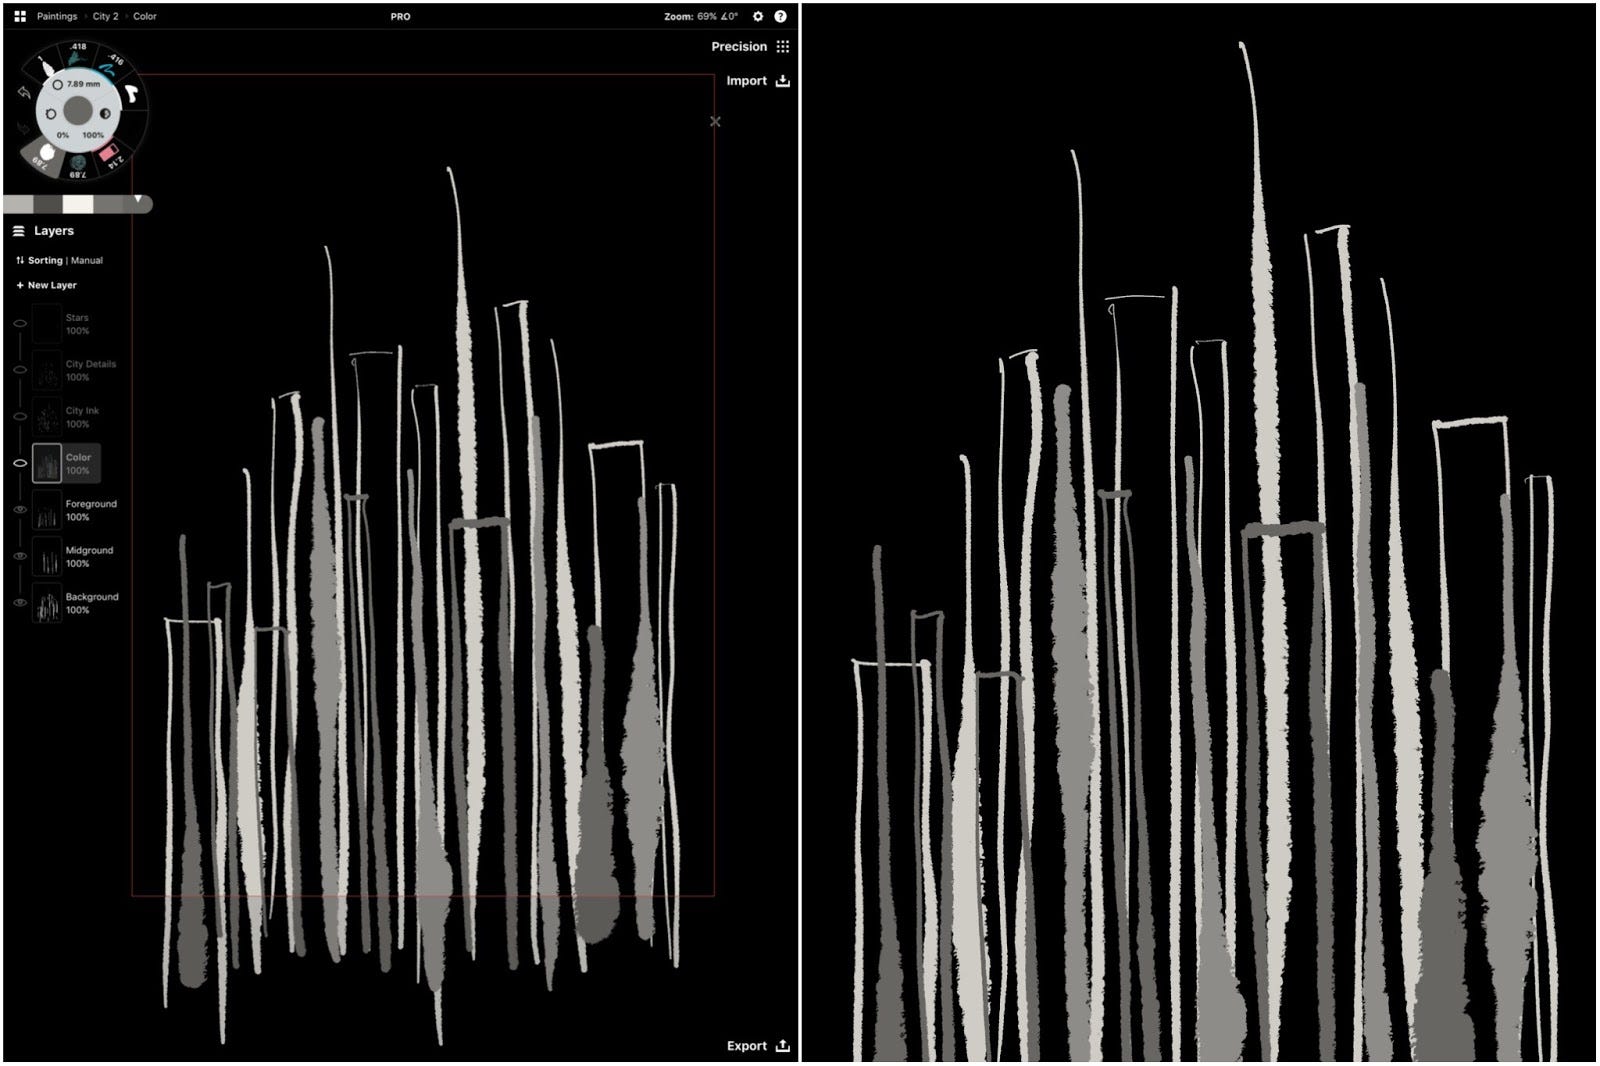The width and height of the screenshot is (1600, 1066).
Task: Change sorting mode from Manual
Action: pyautogui.click(x=87, y=260)
